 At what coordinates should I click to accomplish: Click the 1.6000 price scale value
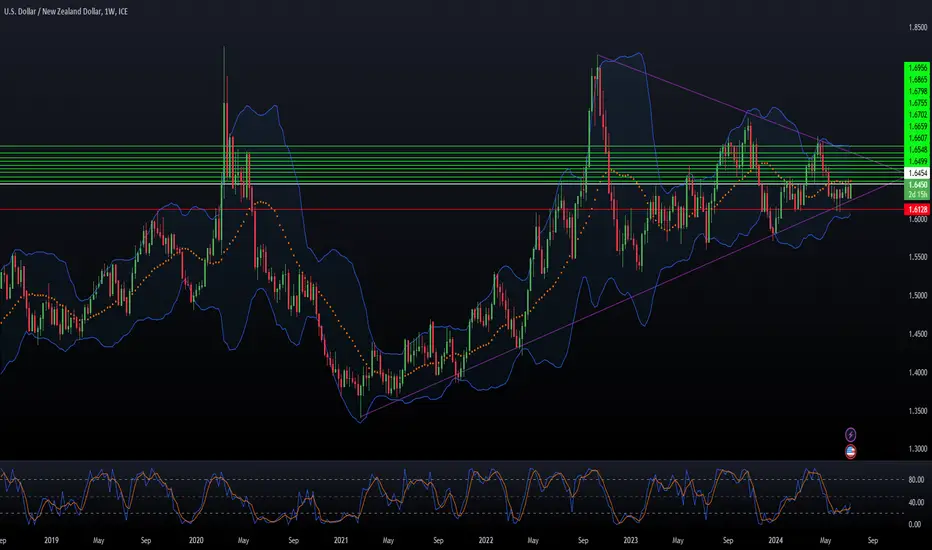click(918, 219)
